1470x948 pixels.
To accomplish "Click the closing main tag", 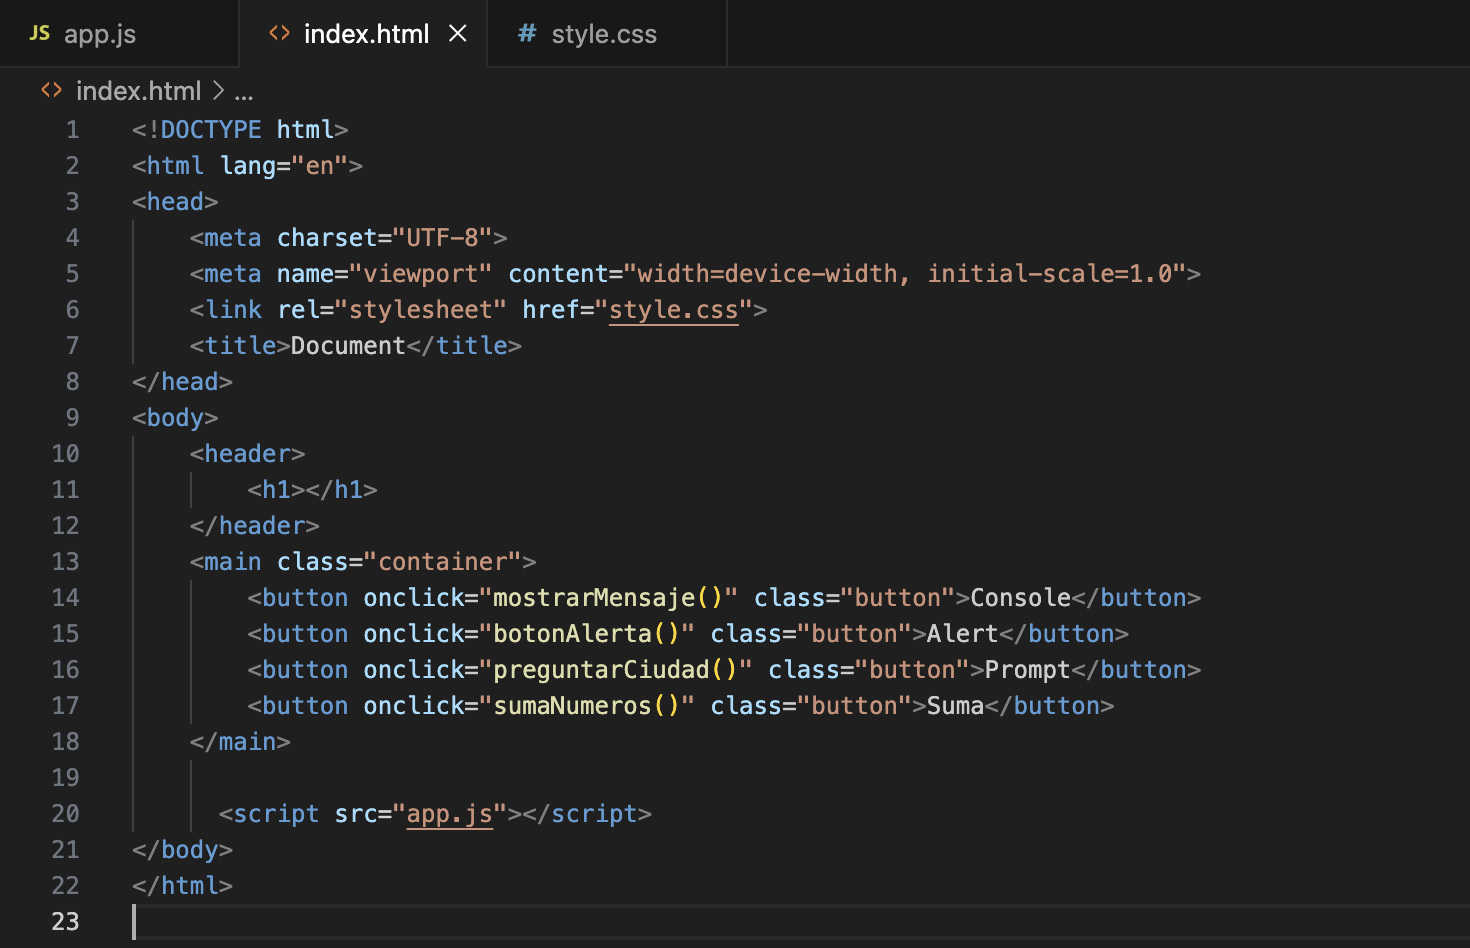I will click(x=240, y=742).
